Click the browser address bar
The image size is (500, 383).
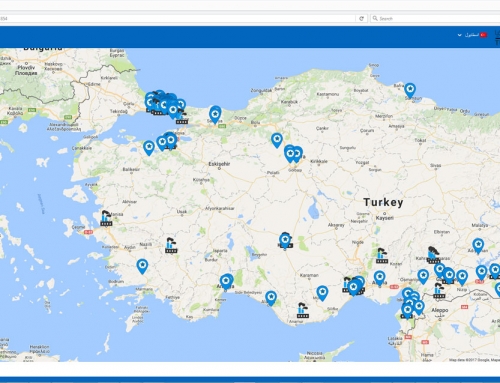(177, 19)
